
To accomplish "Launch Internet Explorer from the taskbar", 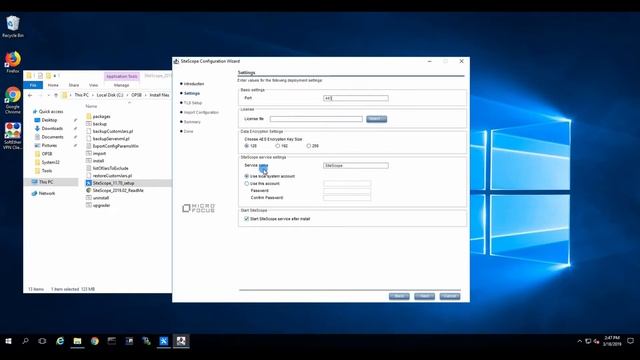I will tap(60, 341).
